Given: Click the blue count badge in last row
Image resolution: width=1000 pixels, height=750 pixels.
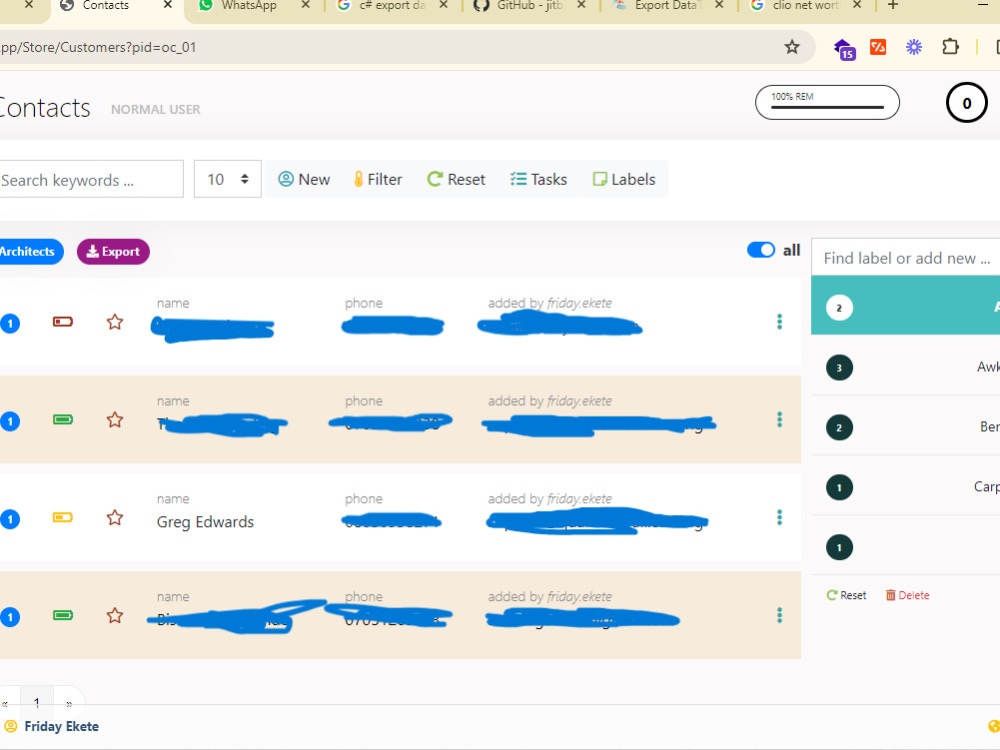Looking at the screenshot, I should tap(10, 617).
